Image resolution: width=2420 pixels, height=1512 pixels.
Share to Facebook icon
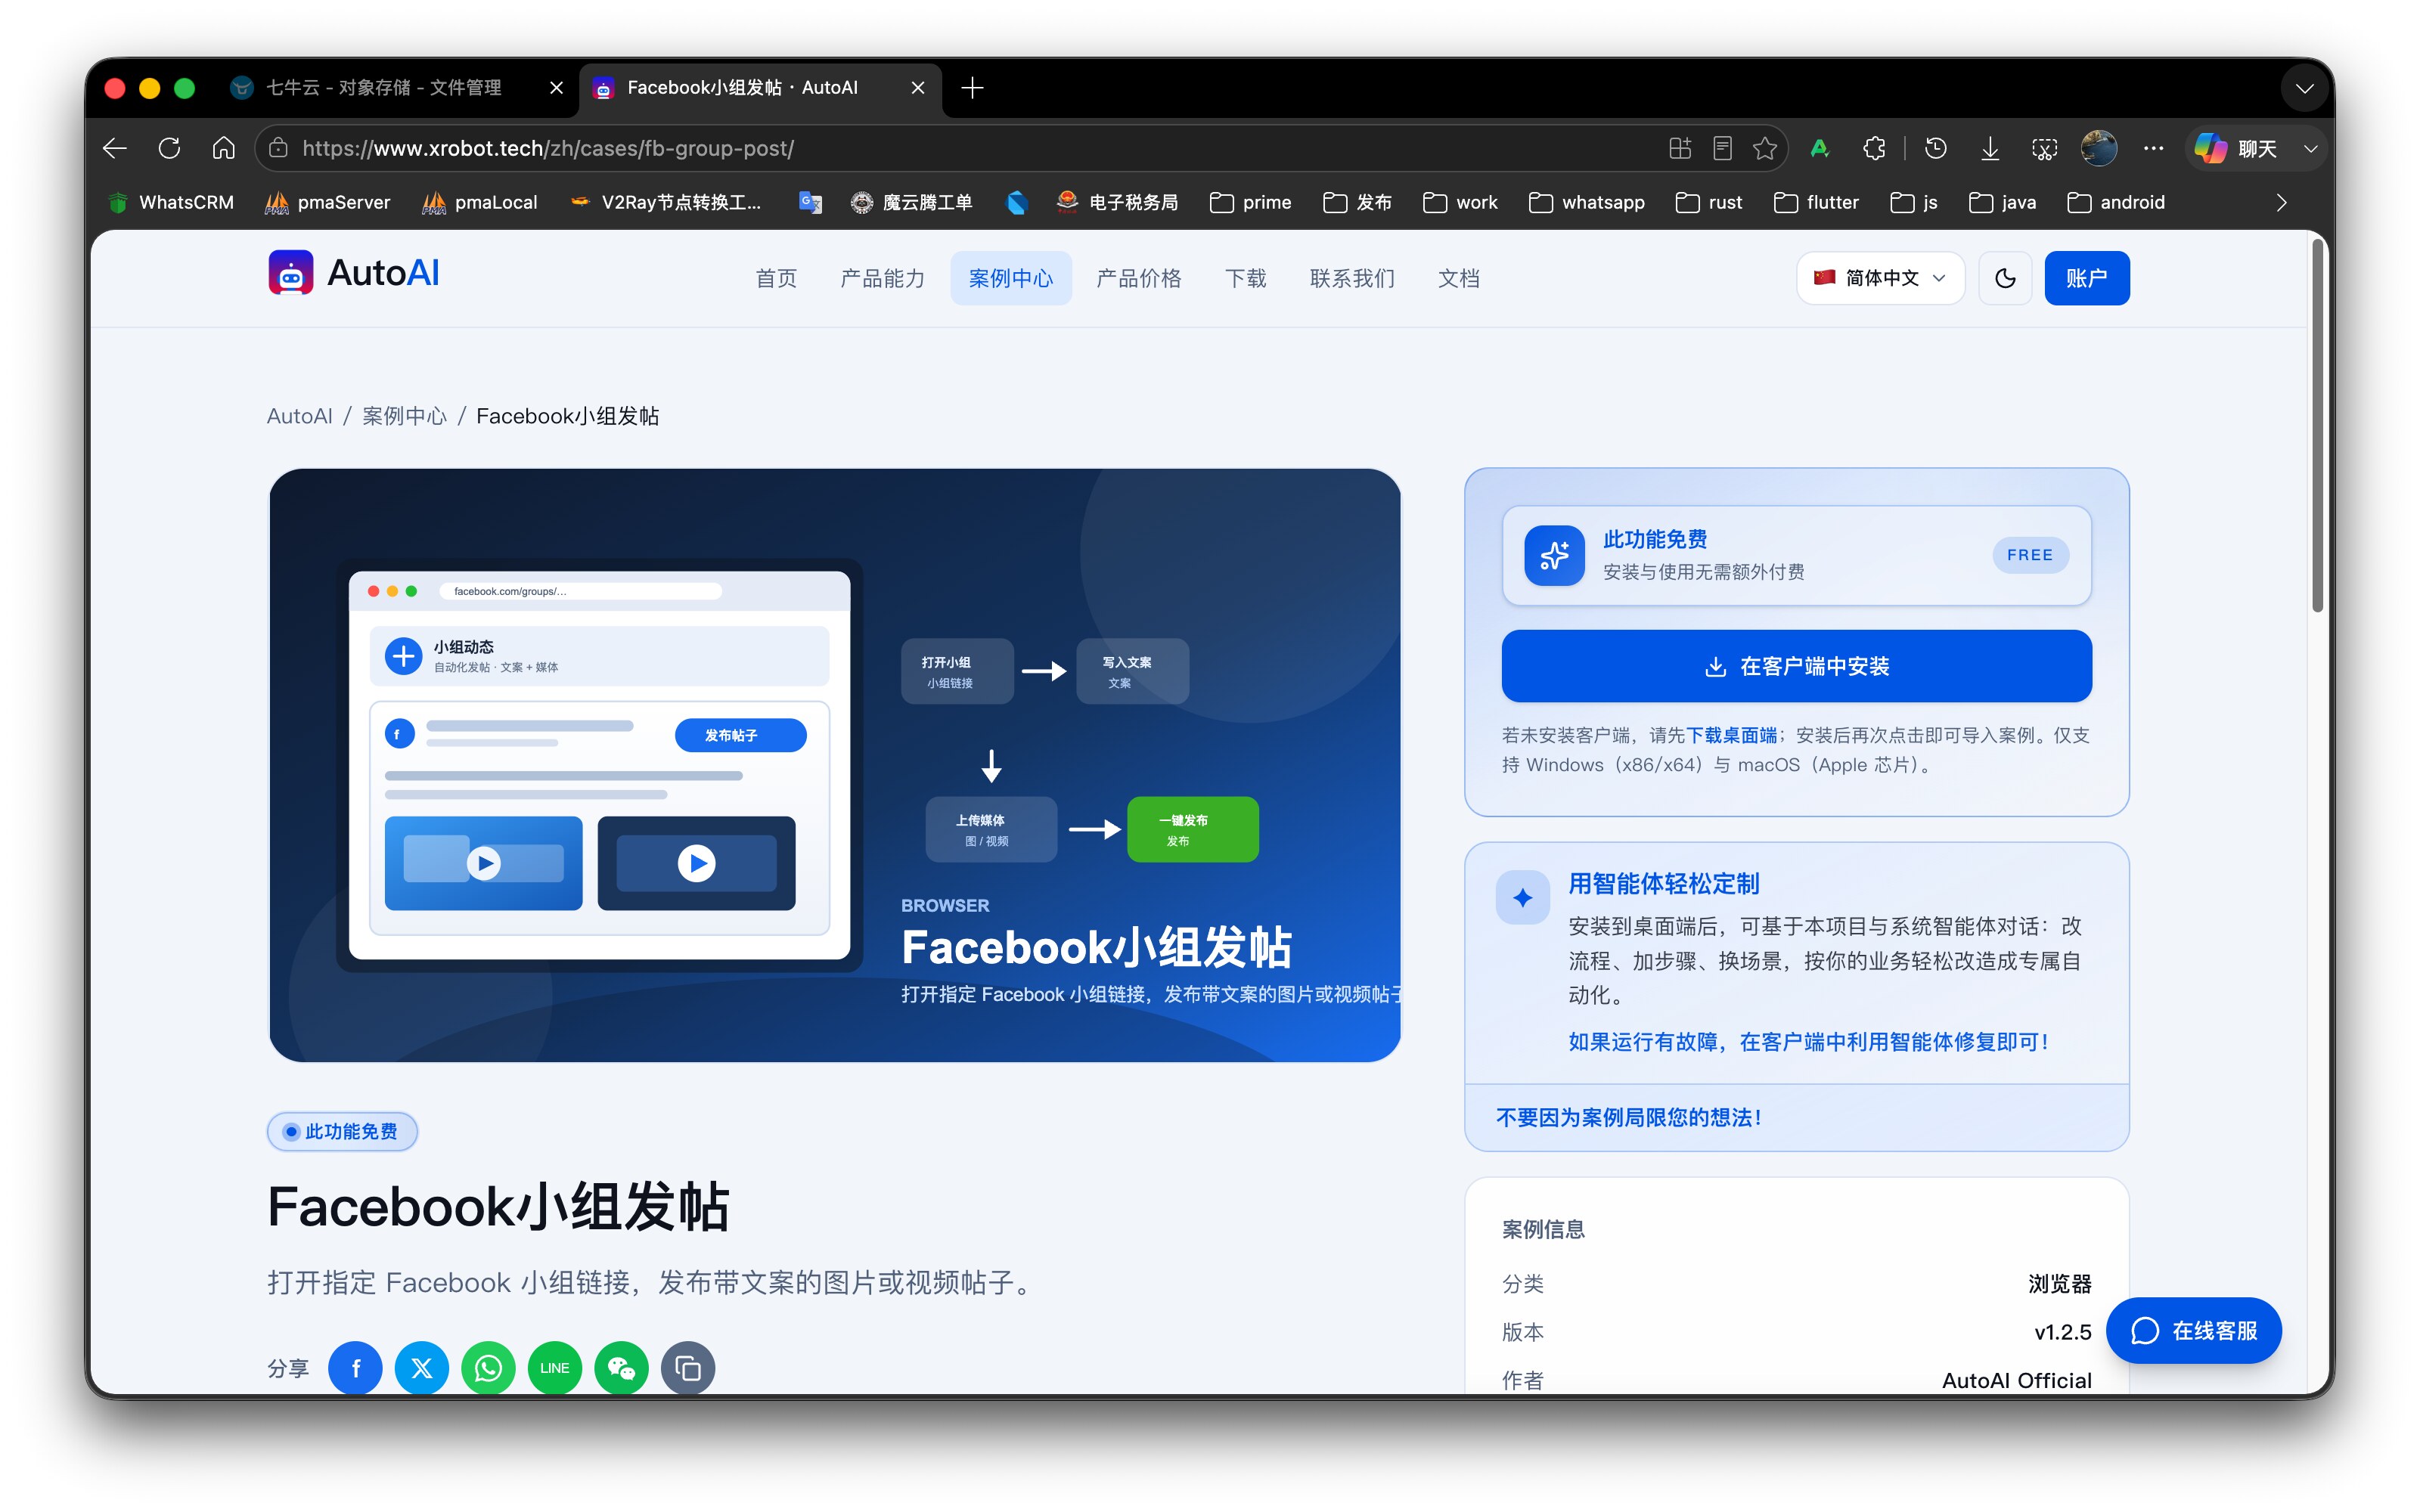[x=355, y=1367]
